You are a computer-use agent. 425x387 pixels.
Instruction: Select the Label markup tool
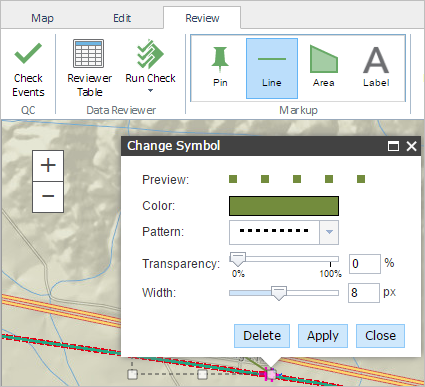(376, 68)
